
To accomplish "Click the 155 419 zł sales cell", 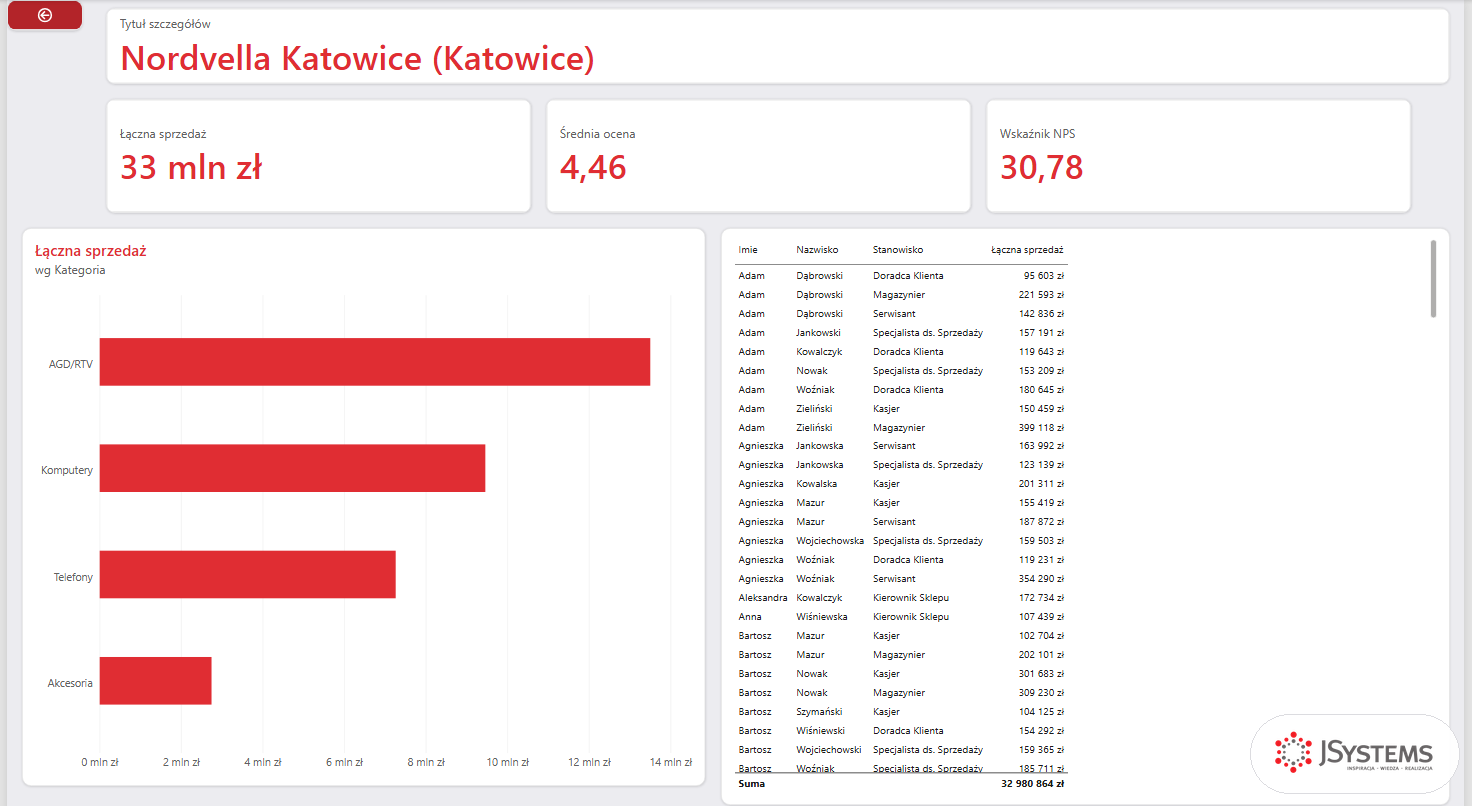I will pos(1041,503).
